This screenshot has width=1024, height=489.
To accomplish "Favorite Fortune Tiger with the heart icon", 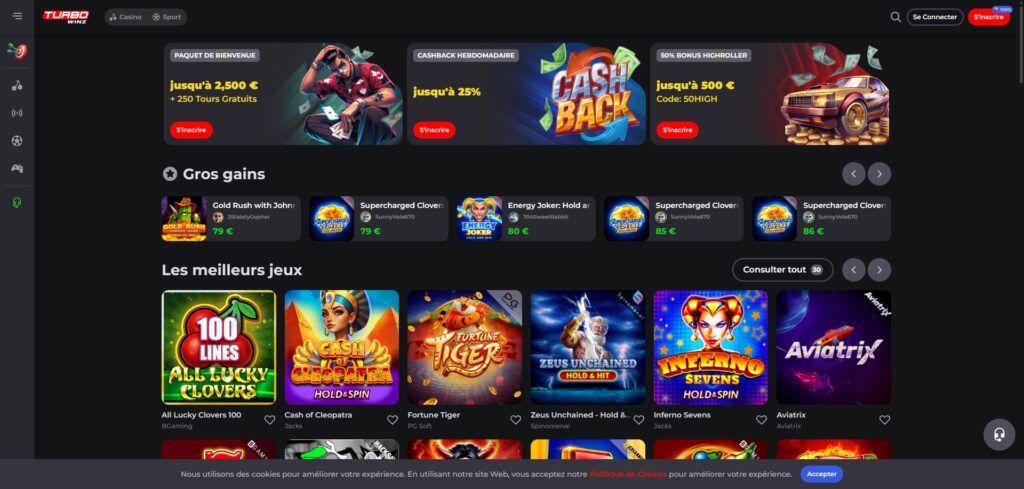I will pyautogui.click(x=515, y=420).
